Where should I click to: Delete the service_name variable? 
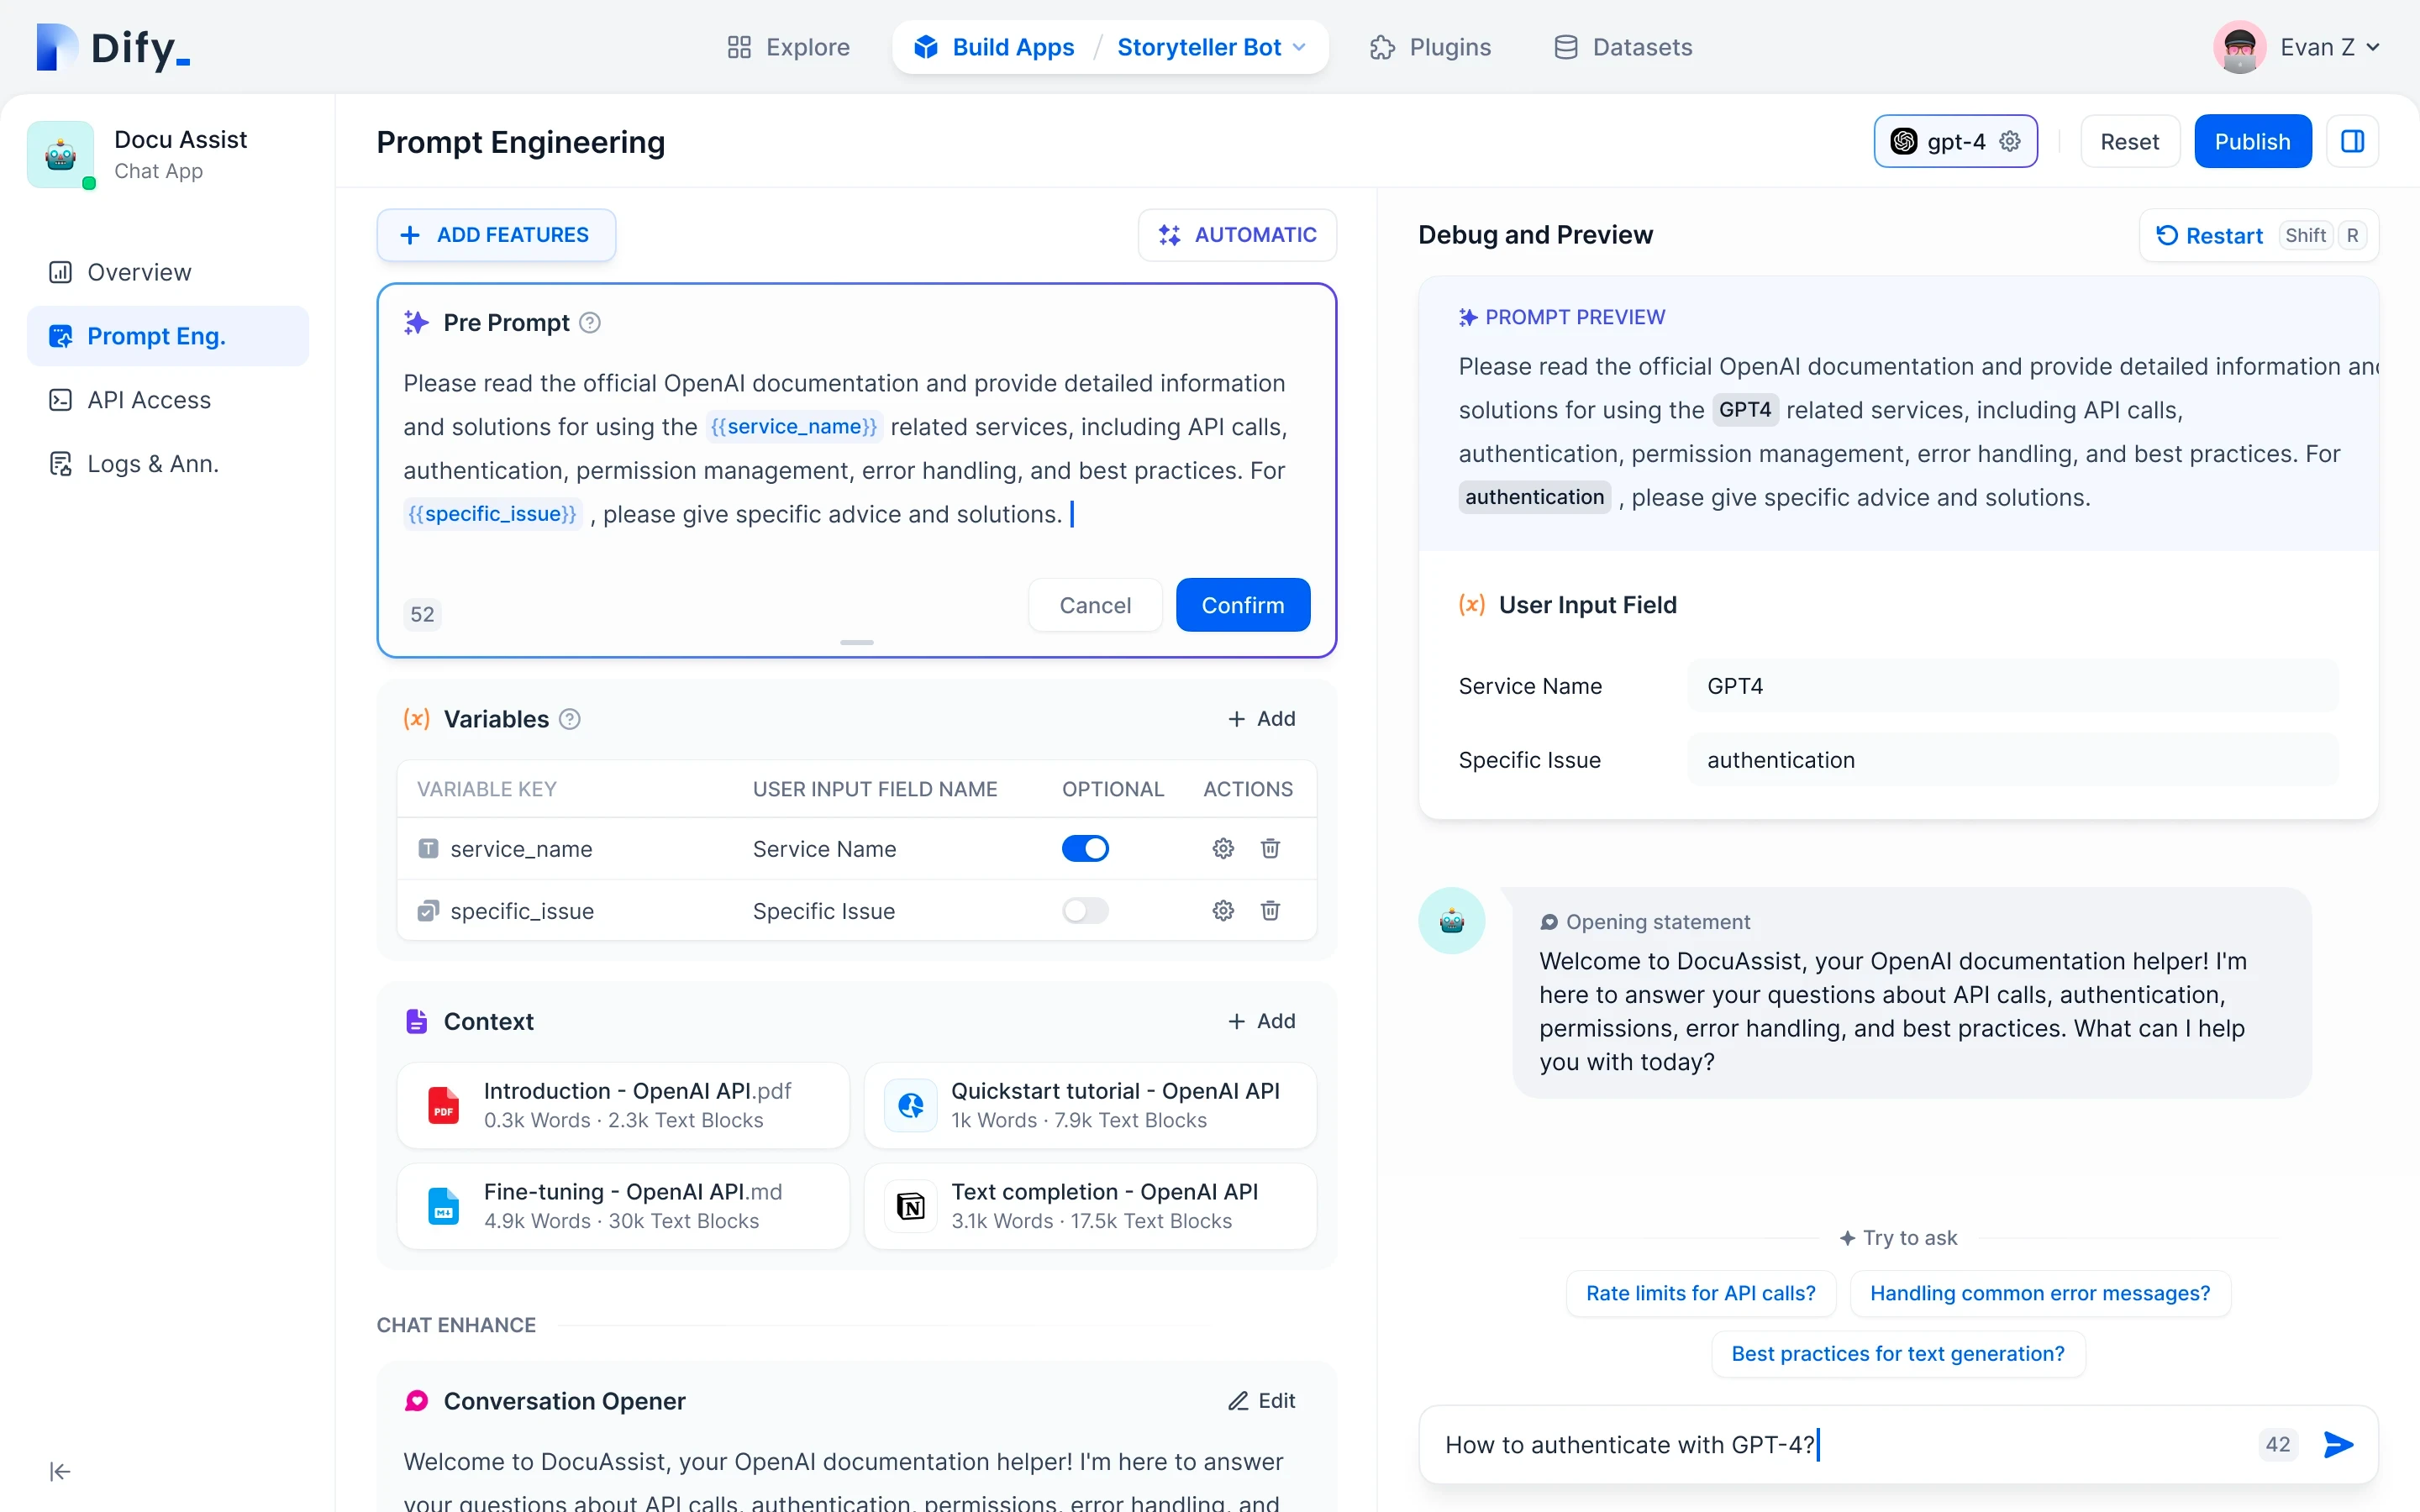[1270, 848]
